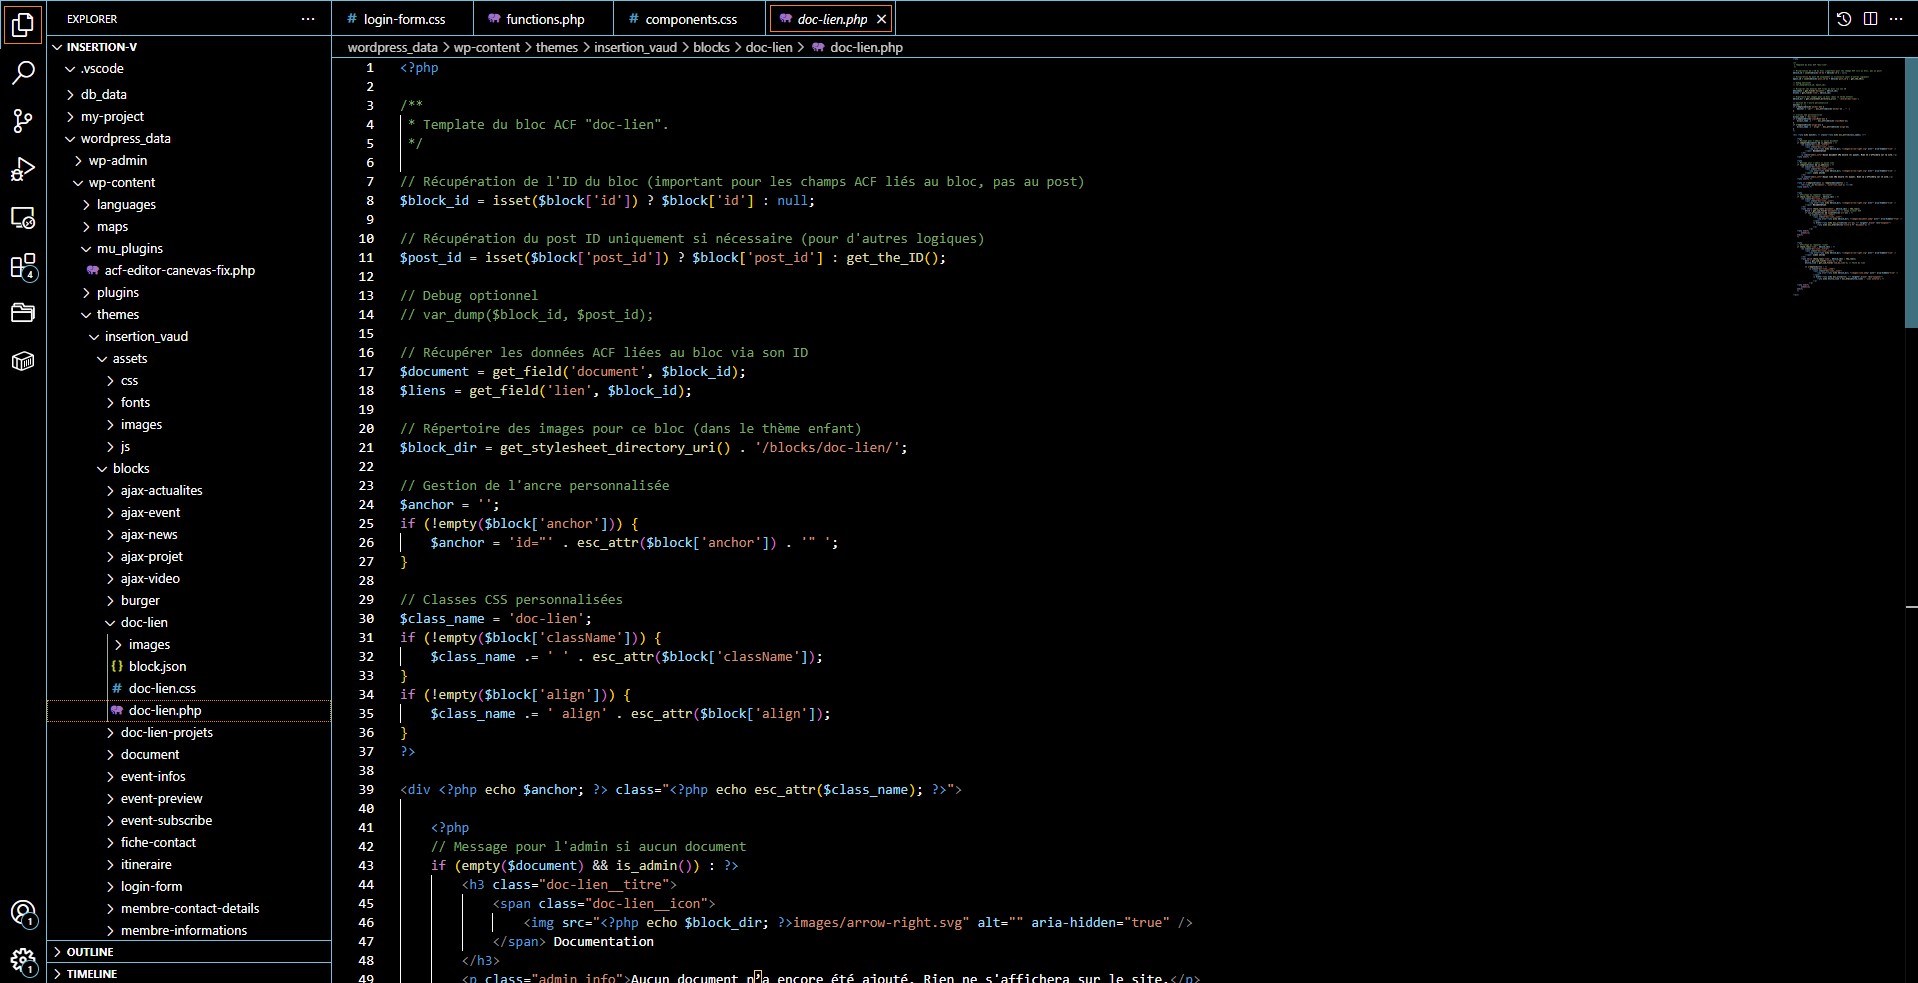This screenshot has width=1918, height=983.
Task: Open the Manage settings gear
Action: click(x=23, y=961)
